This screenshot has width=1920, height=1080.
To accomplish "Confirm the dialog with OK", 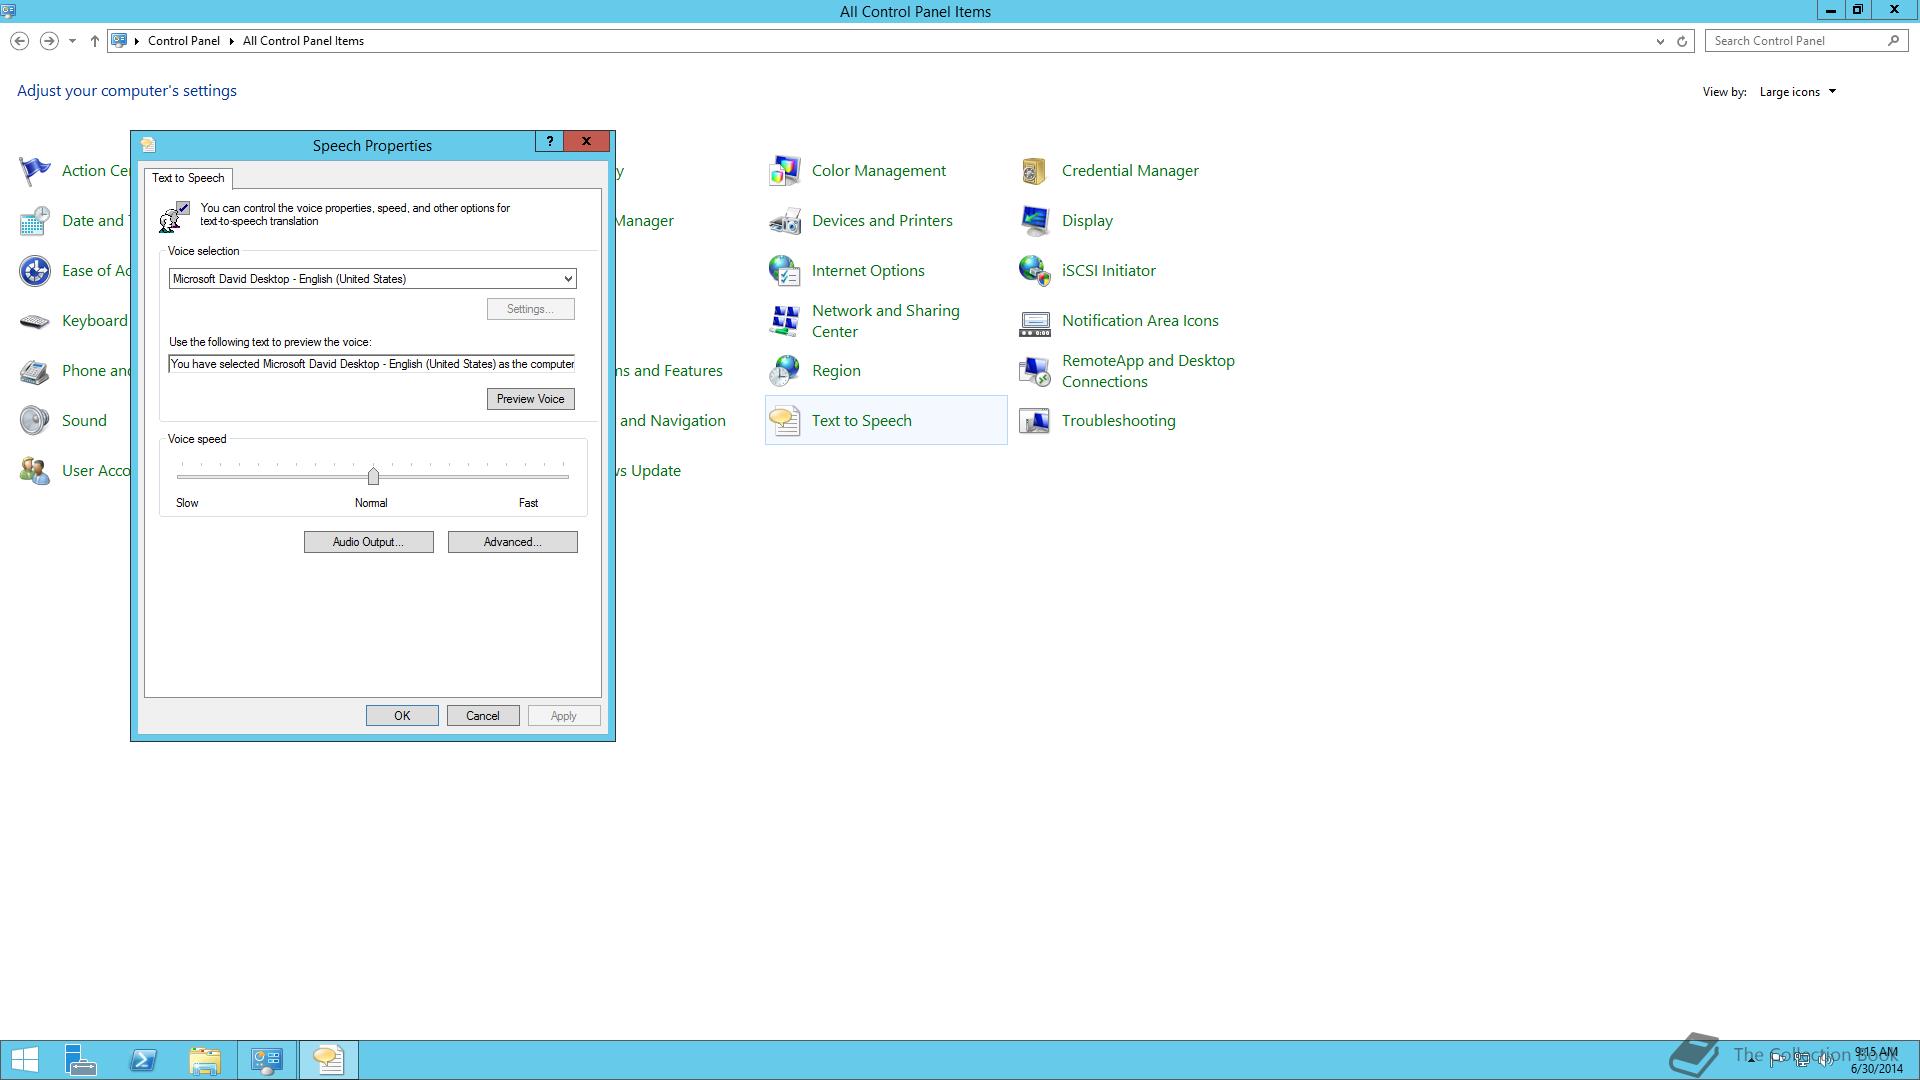I will pos(402,716).
